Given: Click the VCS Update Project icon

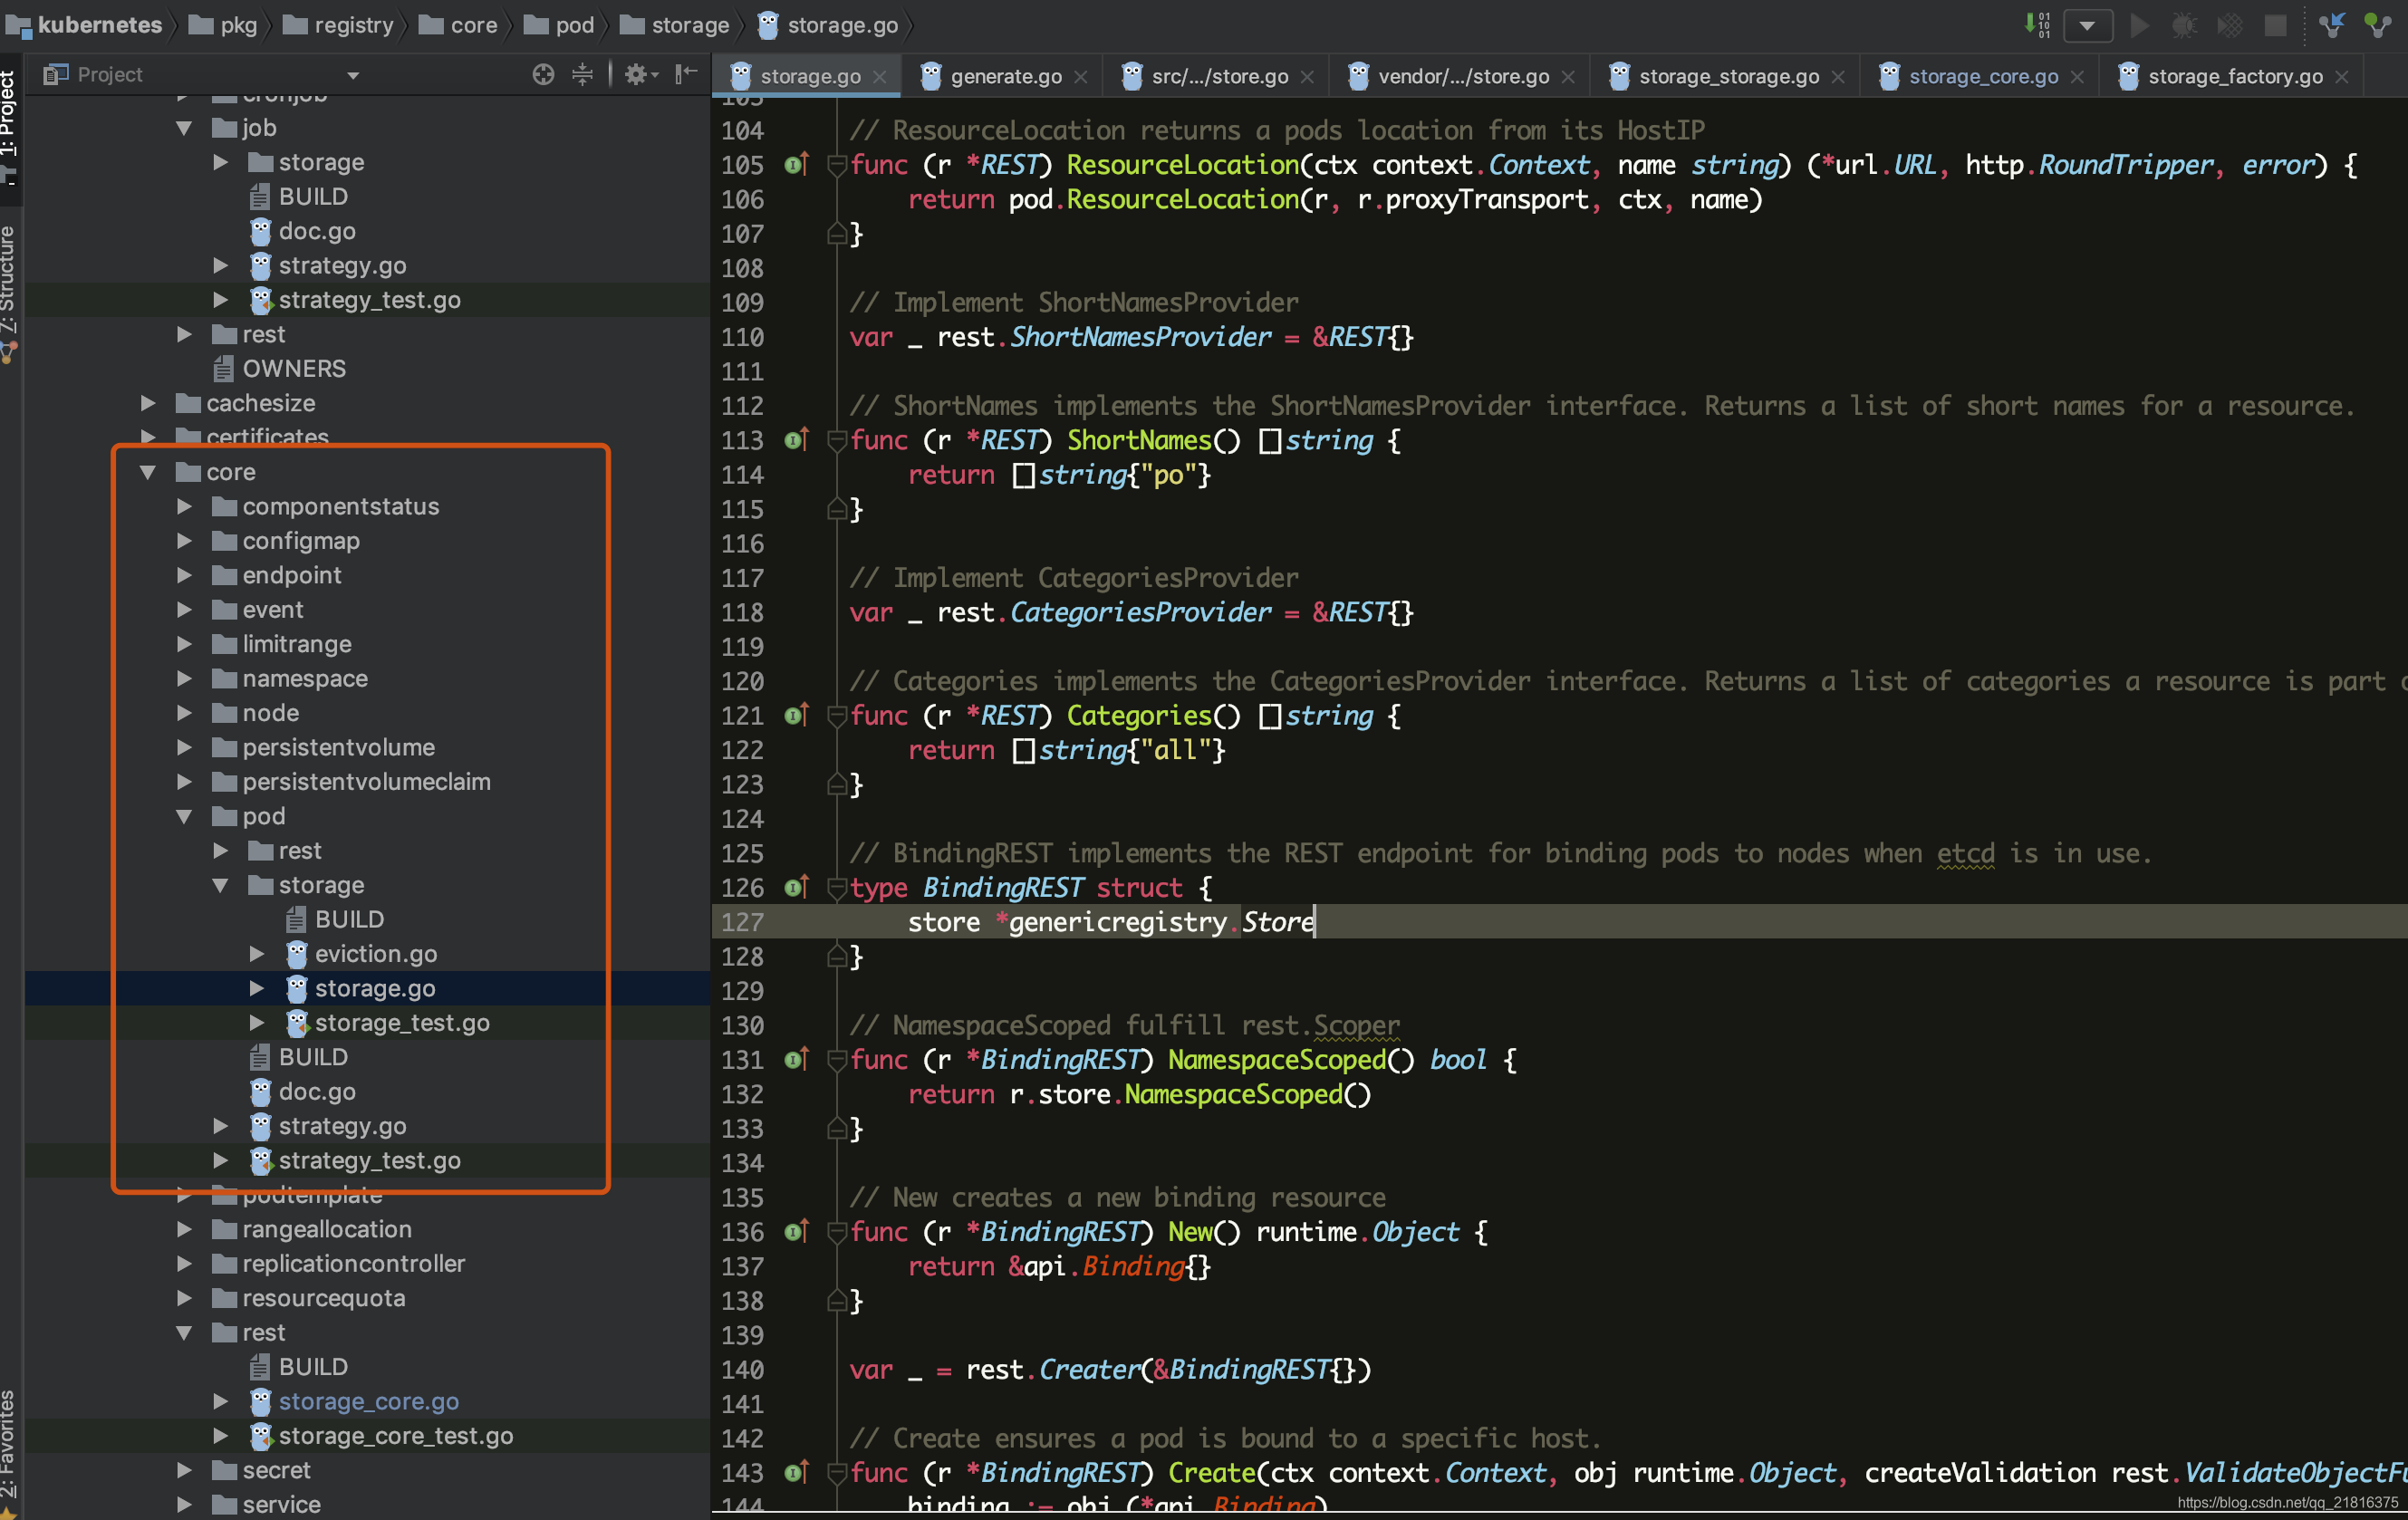Looking at the screenshot, I should tap(2332, 25).
